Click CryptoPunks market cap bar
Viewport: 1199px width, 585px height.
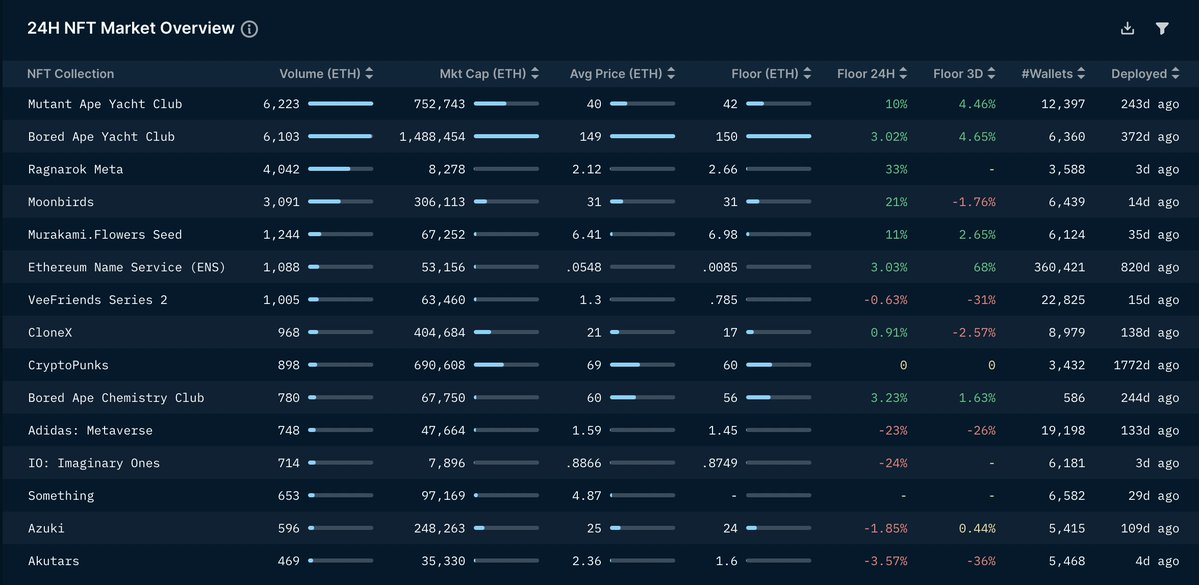click(x=506, y=365)
